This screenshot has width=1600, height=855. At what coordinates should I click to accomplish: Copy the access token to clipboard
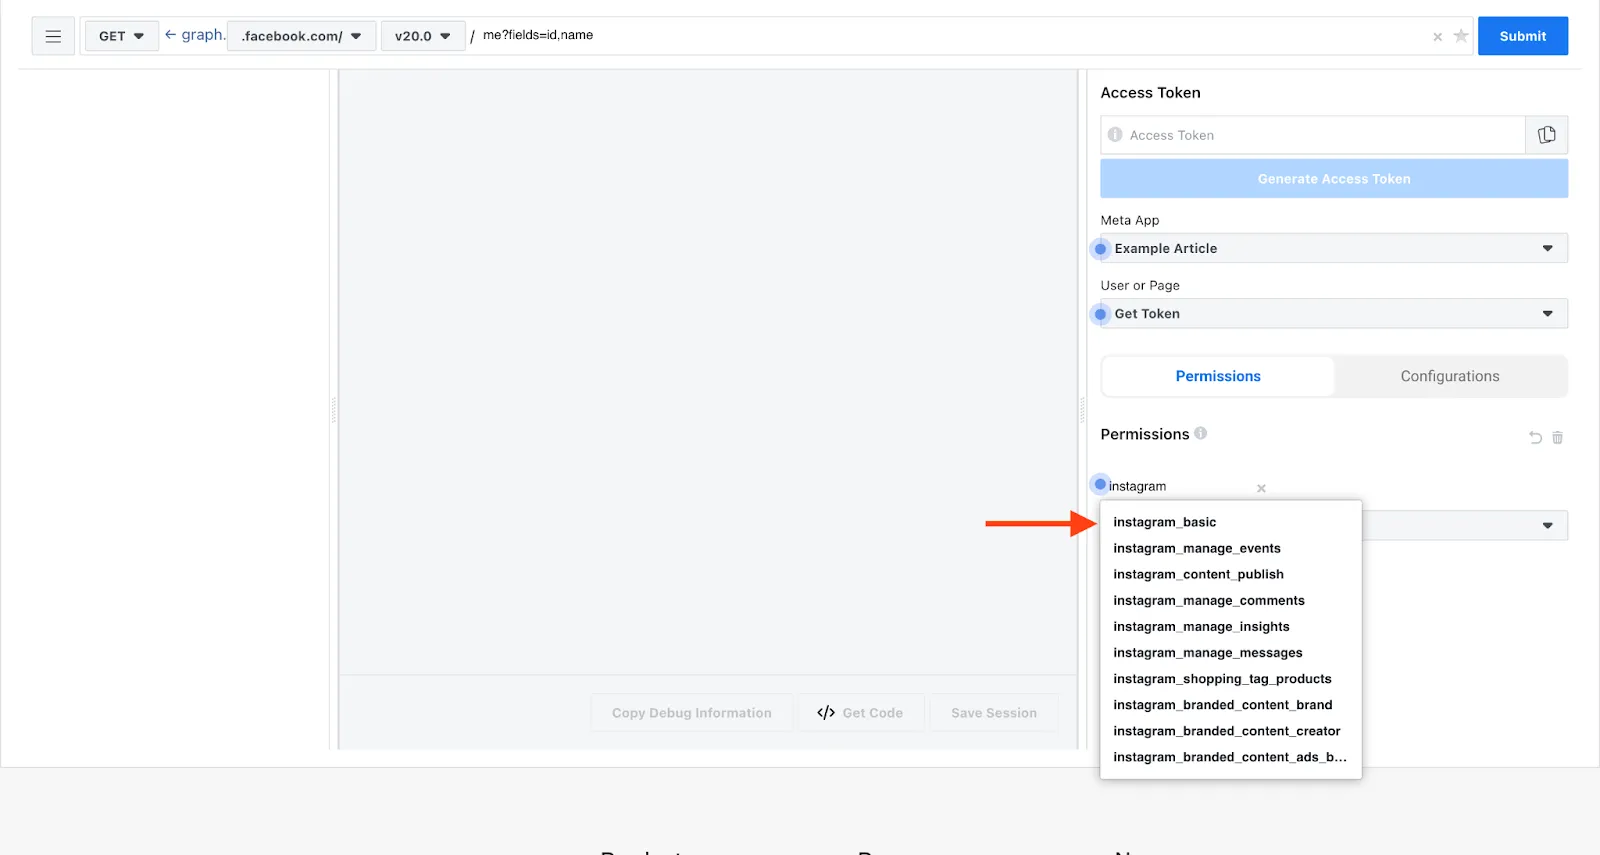[1546, 135]
